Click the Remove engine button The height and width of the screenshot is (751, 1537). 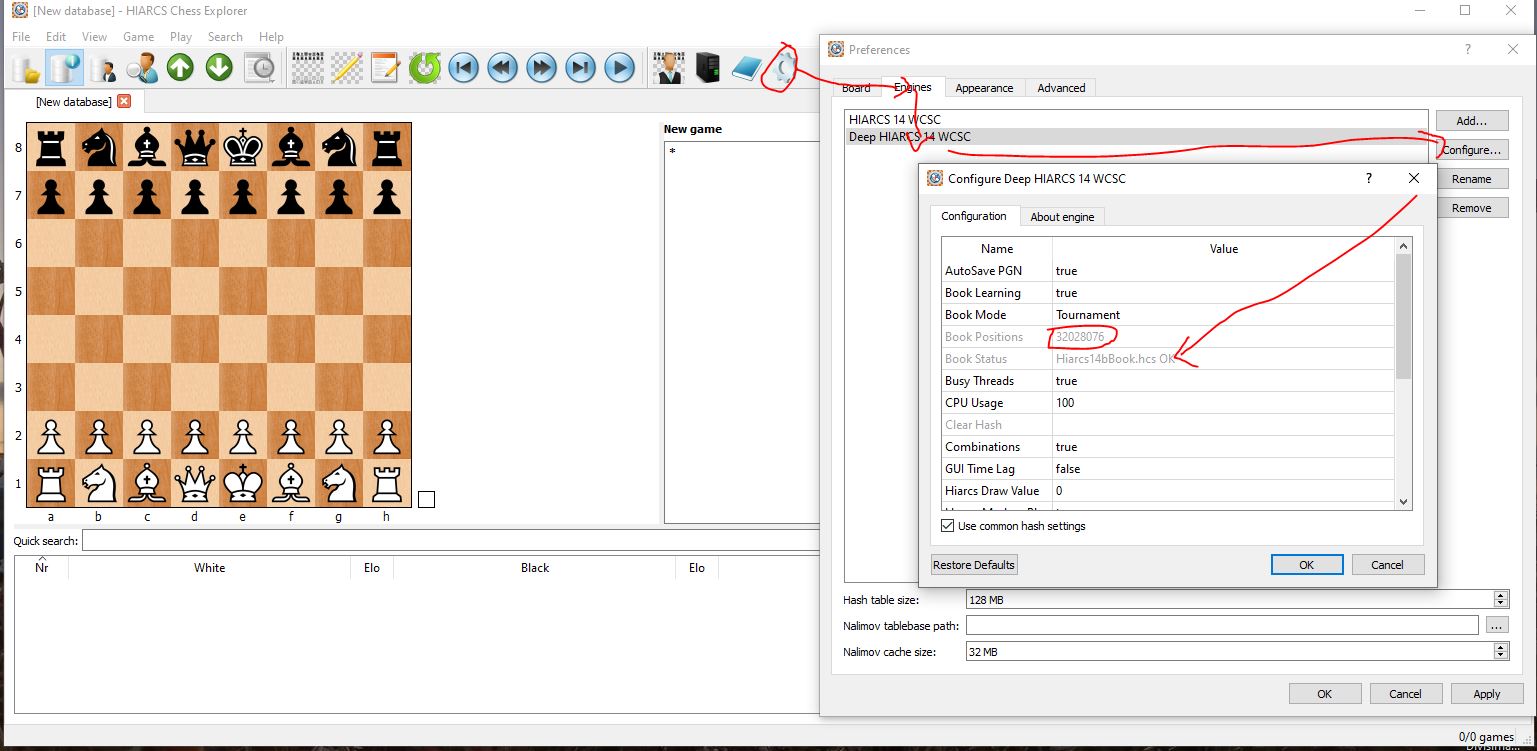[x=1472, y=208]
